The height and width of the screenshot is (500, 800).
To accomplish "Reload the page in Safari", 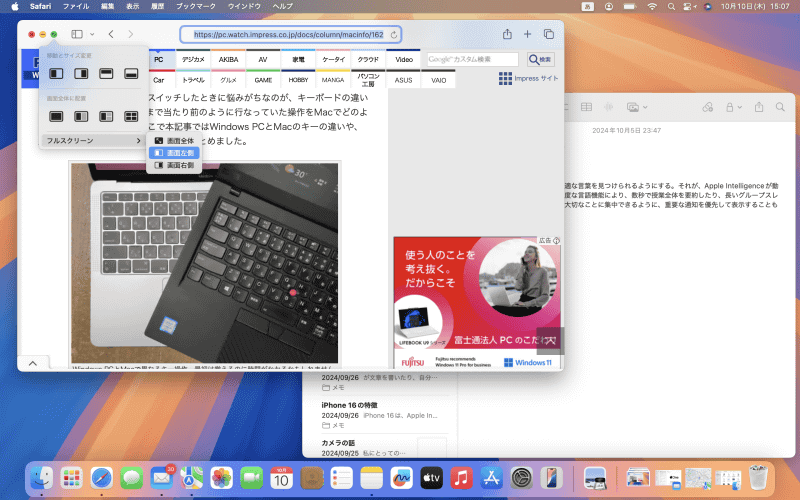I will [x=393, y=35].
